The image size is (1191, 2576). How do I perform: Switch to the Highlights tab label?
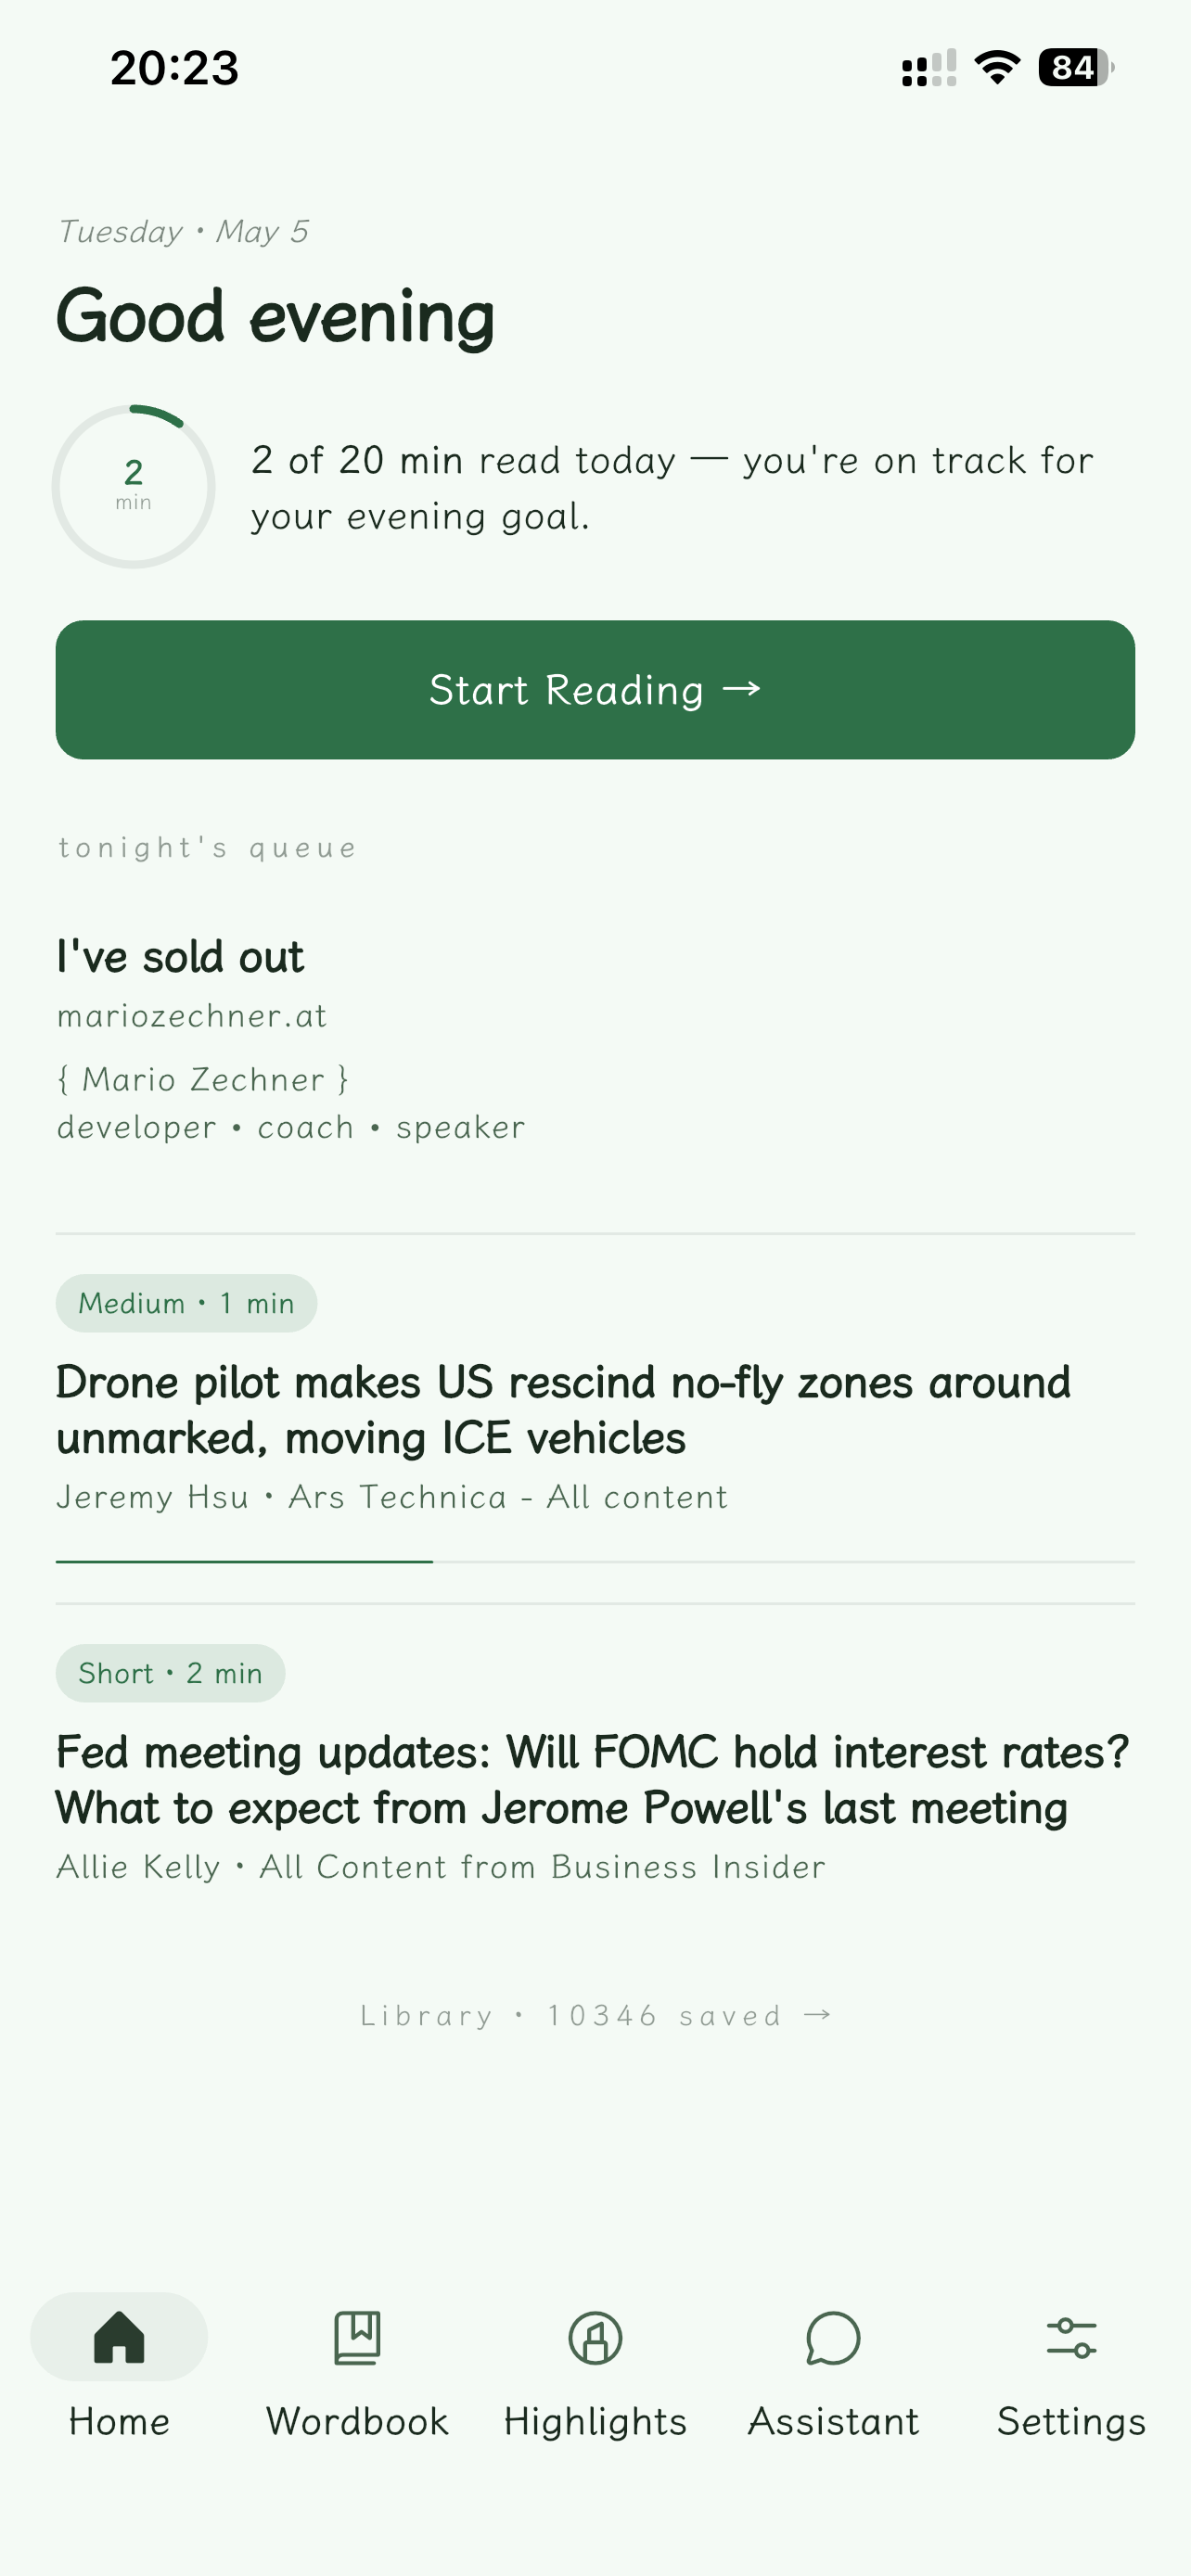595,2422
